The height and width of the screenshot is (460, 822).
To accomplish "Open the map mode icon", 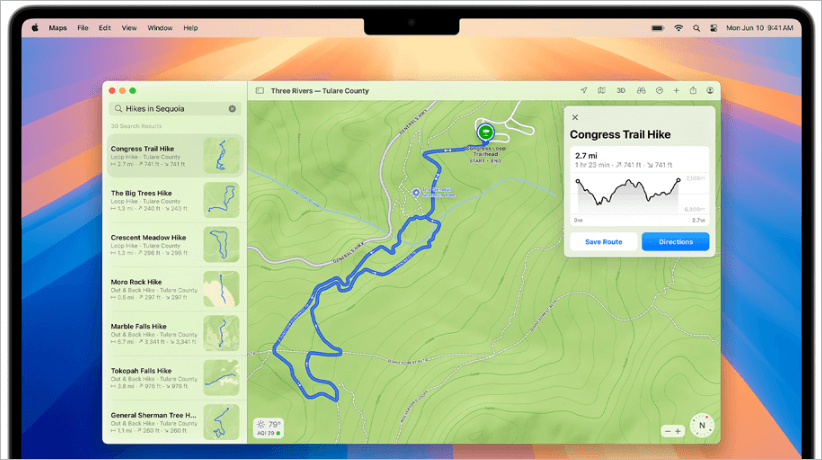I will pyautogui.click(x=601, y=90).
